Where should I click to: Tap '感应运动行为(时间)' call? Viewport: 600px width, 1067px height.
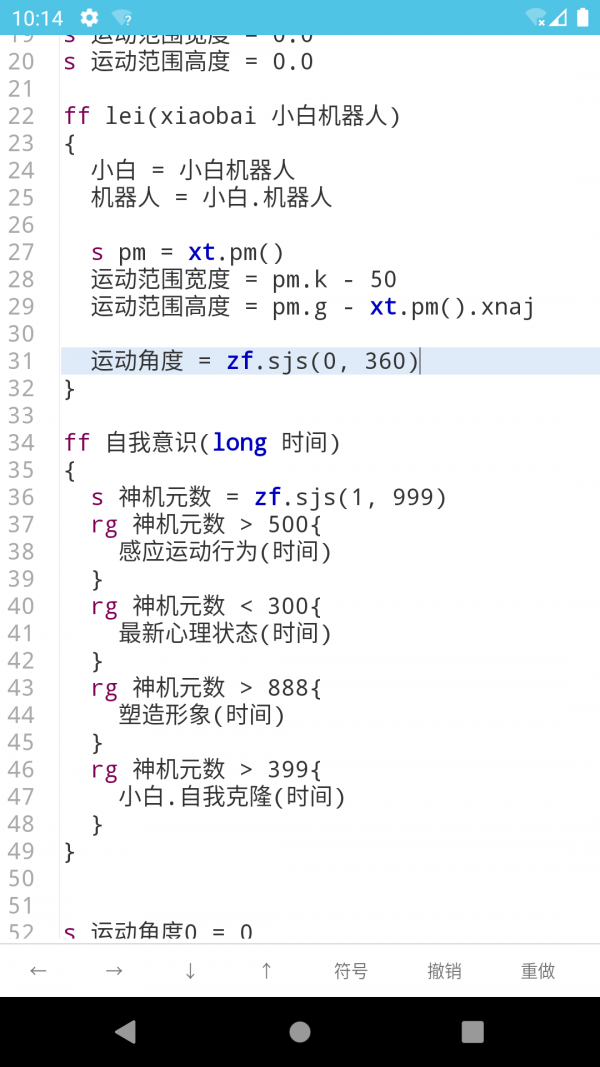click(x=225, y=552)
